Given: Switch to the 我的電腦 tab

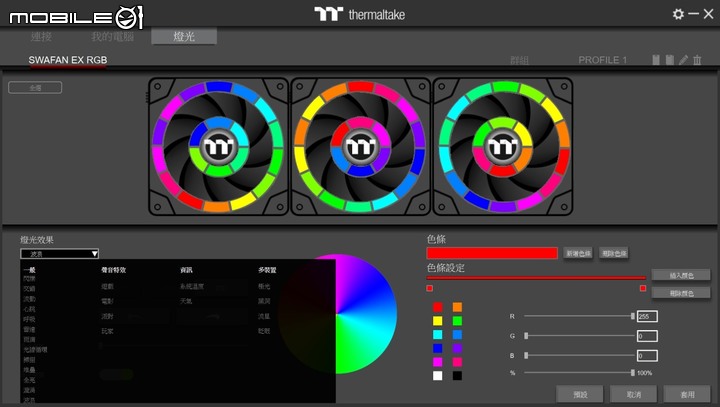Looking at the screenshot, I should (112, 36).
